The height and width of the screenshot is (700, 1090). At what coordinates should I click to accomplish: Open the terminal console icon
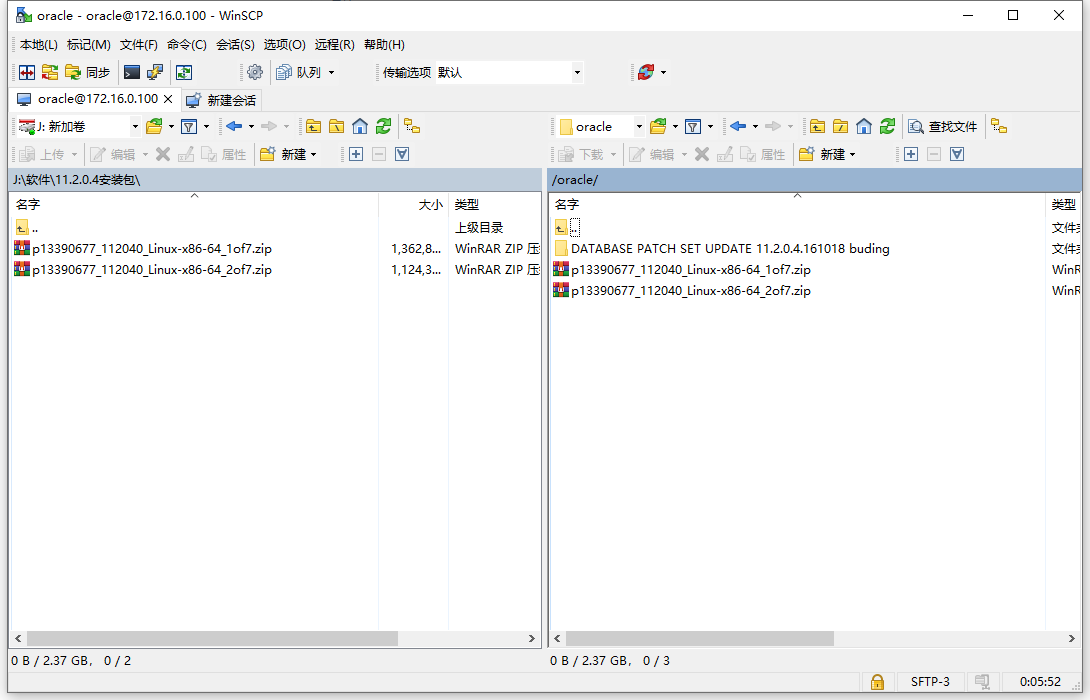coord(131,72)
